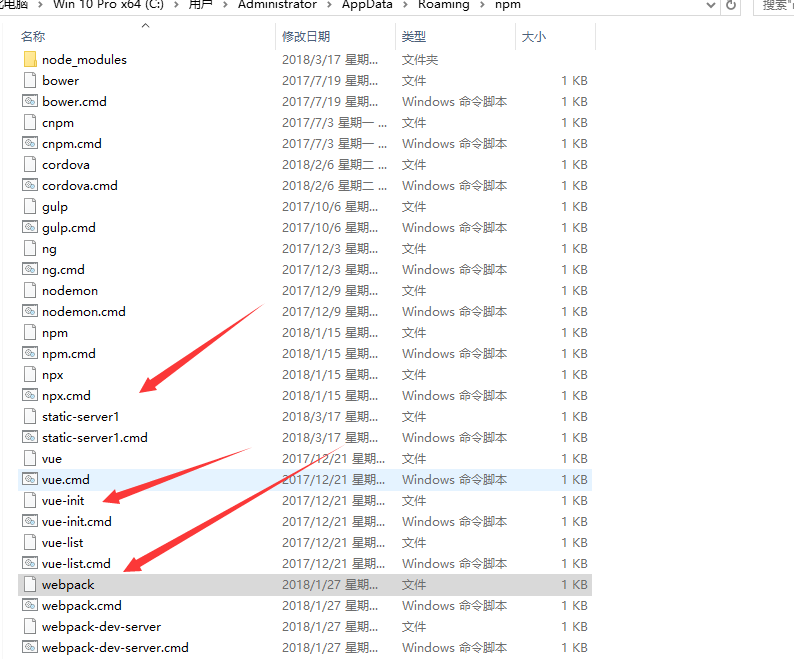Select the vue-list.cmd file name
The height and width of the screenshot is (660, 794).
click(76, 564)
